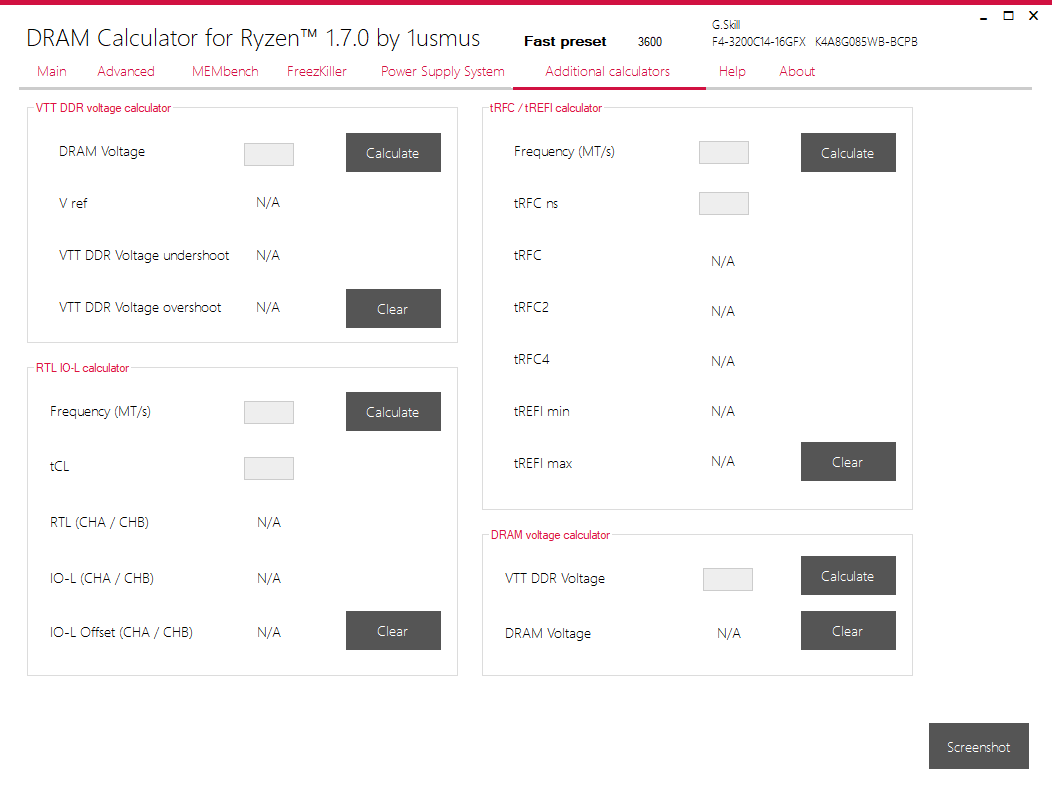Click the K4A8G085WB-BCPB chip text

866,42
